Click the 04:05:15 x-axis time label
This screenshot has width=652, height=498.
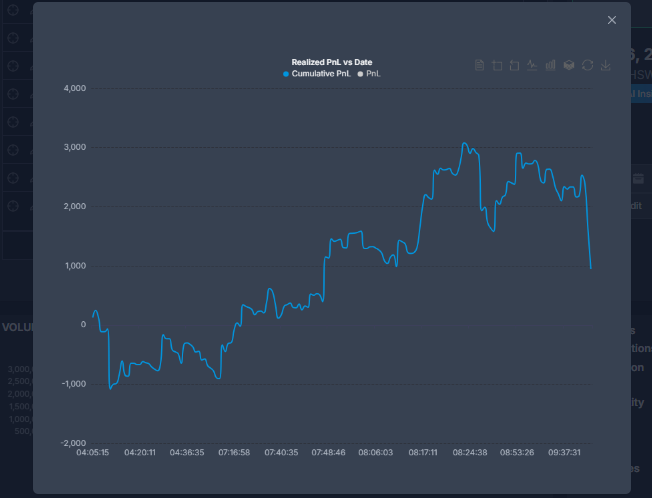coord(93,452)
